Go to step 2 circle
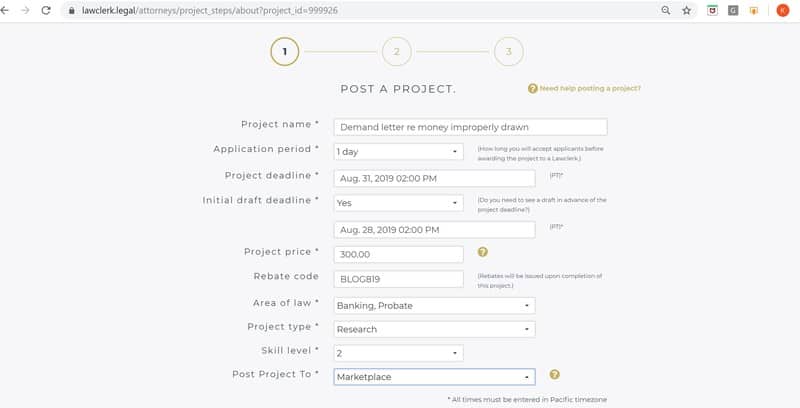 coord(396,52)
